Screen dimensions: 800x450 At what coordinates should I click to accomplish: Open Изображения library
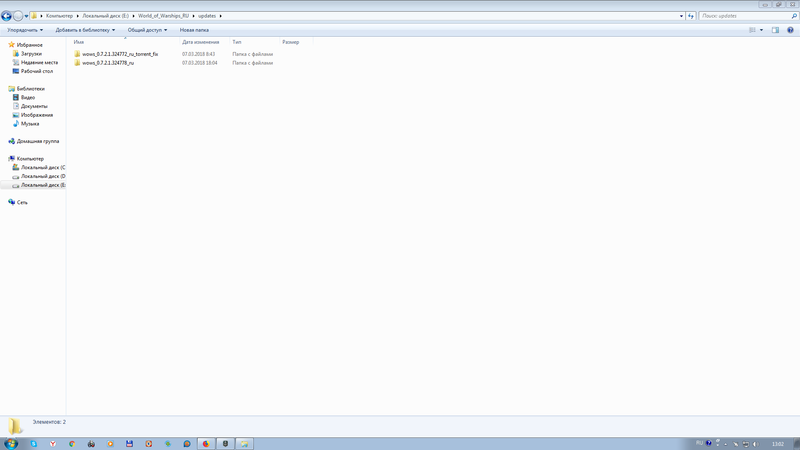tap(37, 115)
